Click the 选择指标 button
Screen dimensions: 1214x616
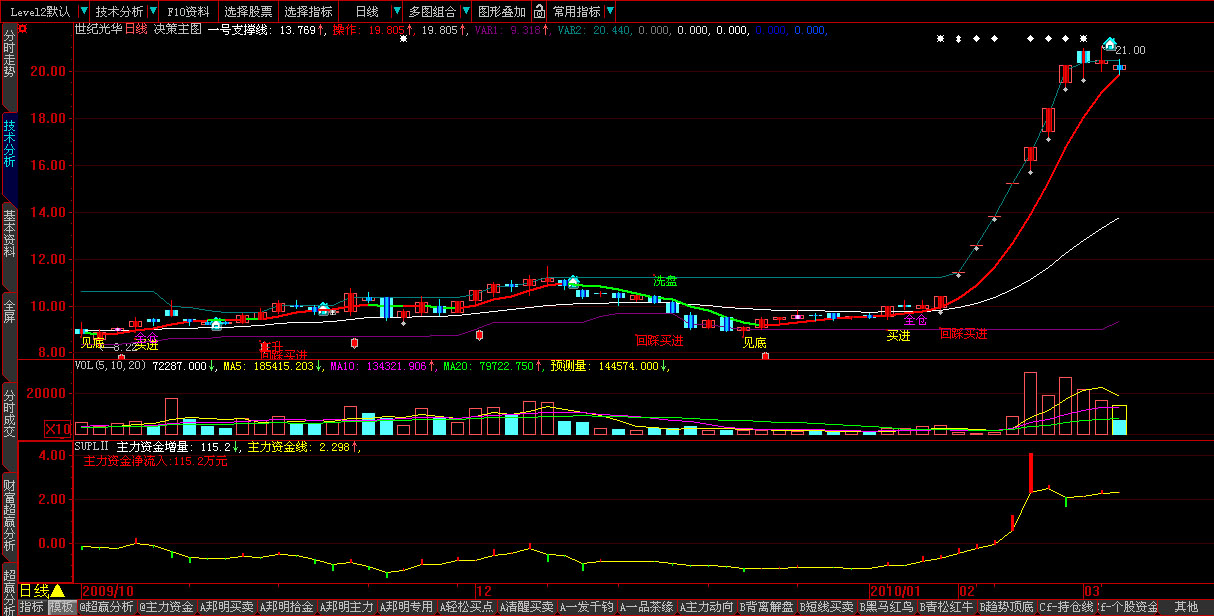pos(308,12)
